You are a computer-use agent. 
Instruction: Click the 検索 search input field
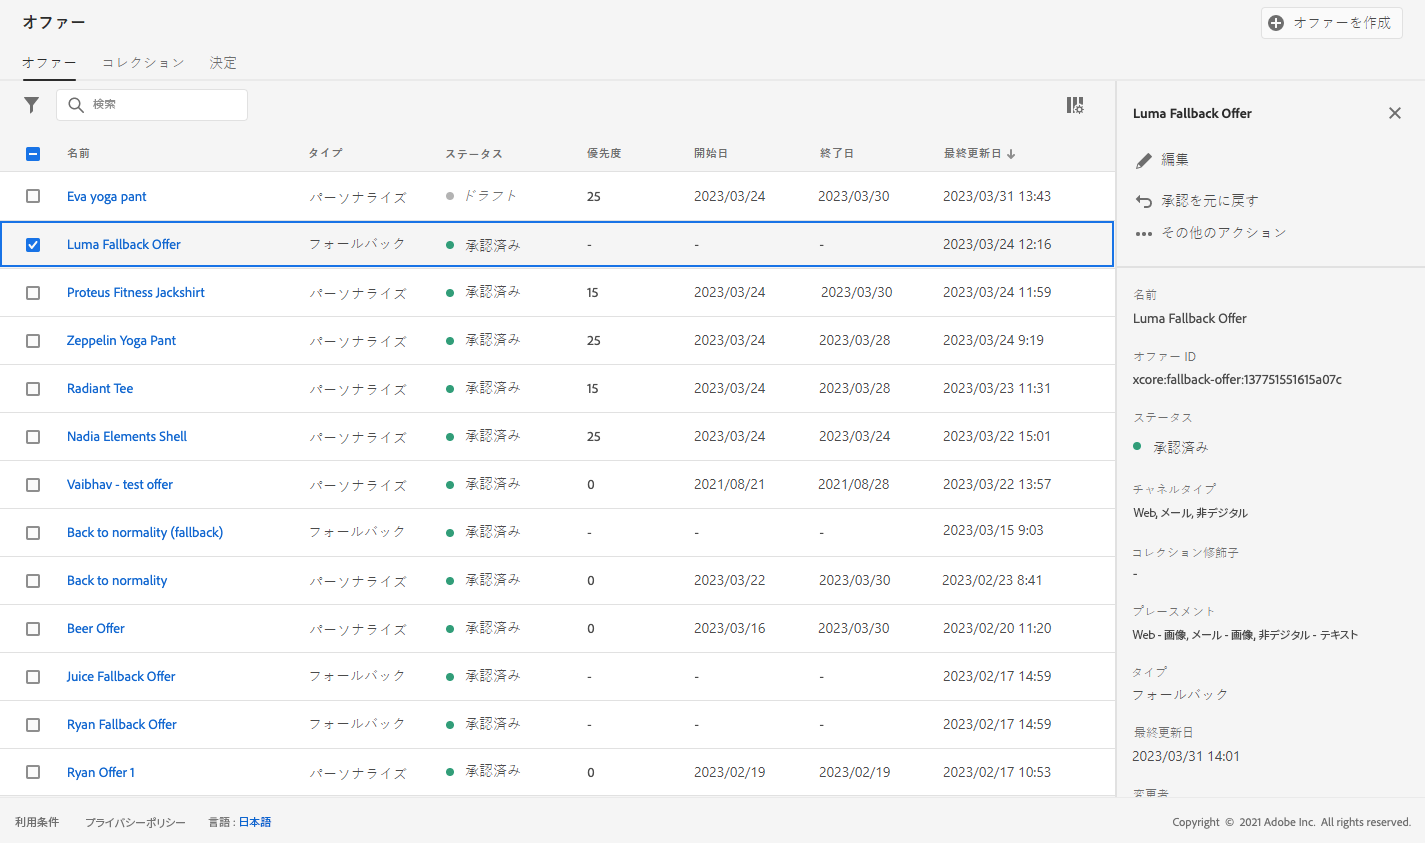(x=152, y=105)
